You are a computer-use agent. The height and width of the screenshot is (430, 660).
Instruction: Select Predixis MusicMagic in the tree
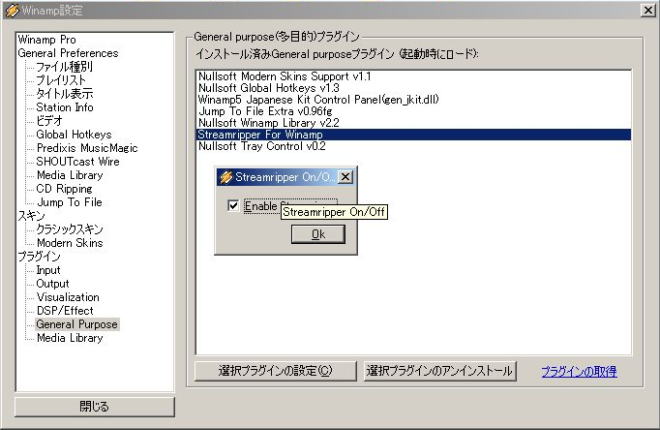[x=87, y=148]
